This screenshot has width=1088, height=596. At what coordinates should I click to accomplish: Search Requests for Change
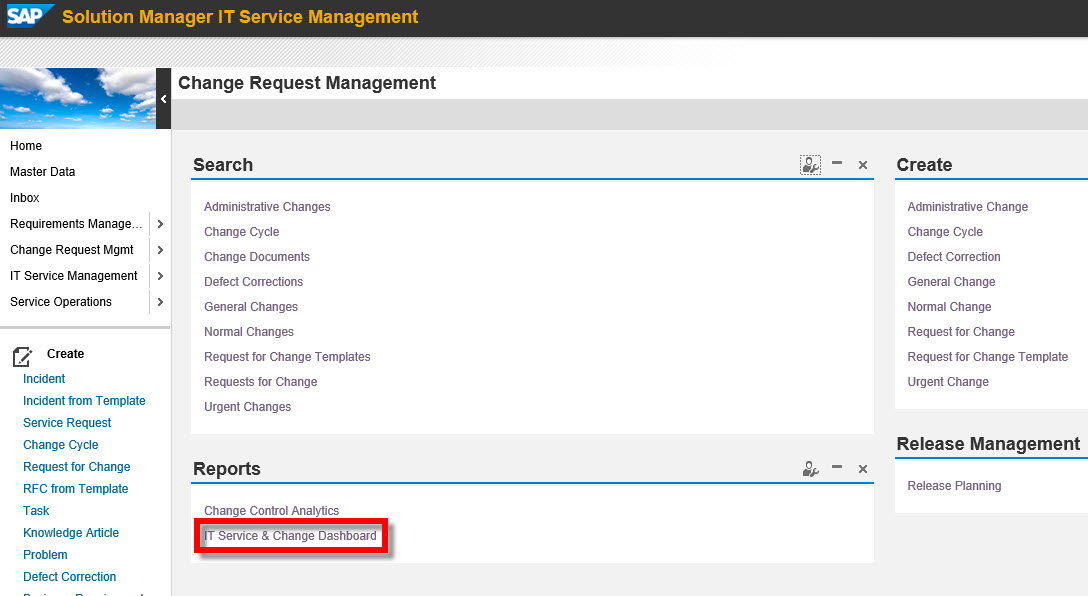(x=260, y=382)
